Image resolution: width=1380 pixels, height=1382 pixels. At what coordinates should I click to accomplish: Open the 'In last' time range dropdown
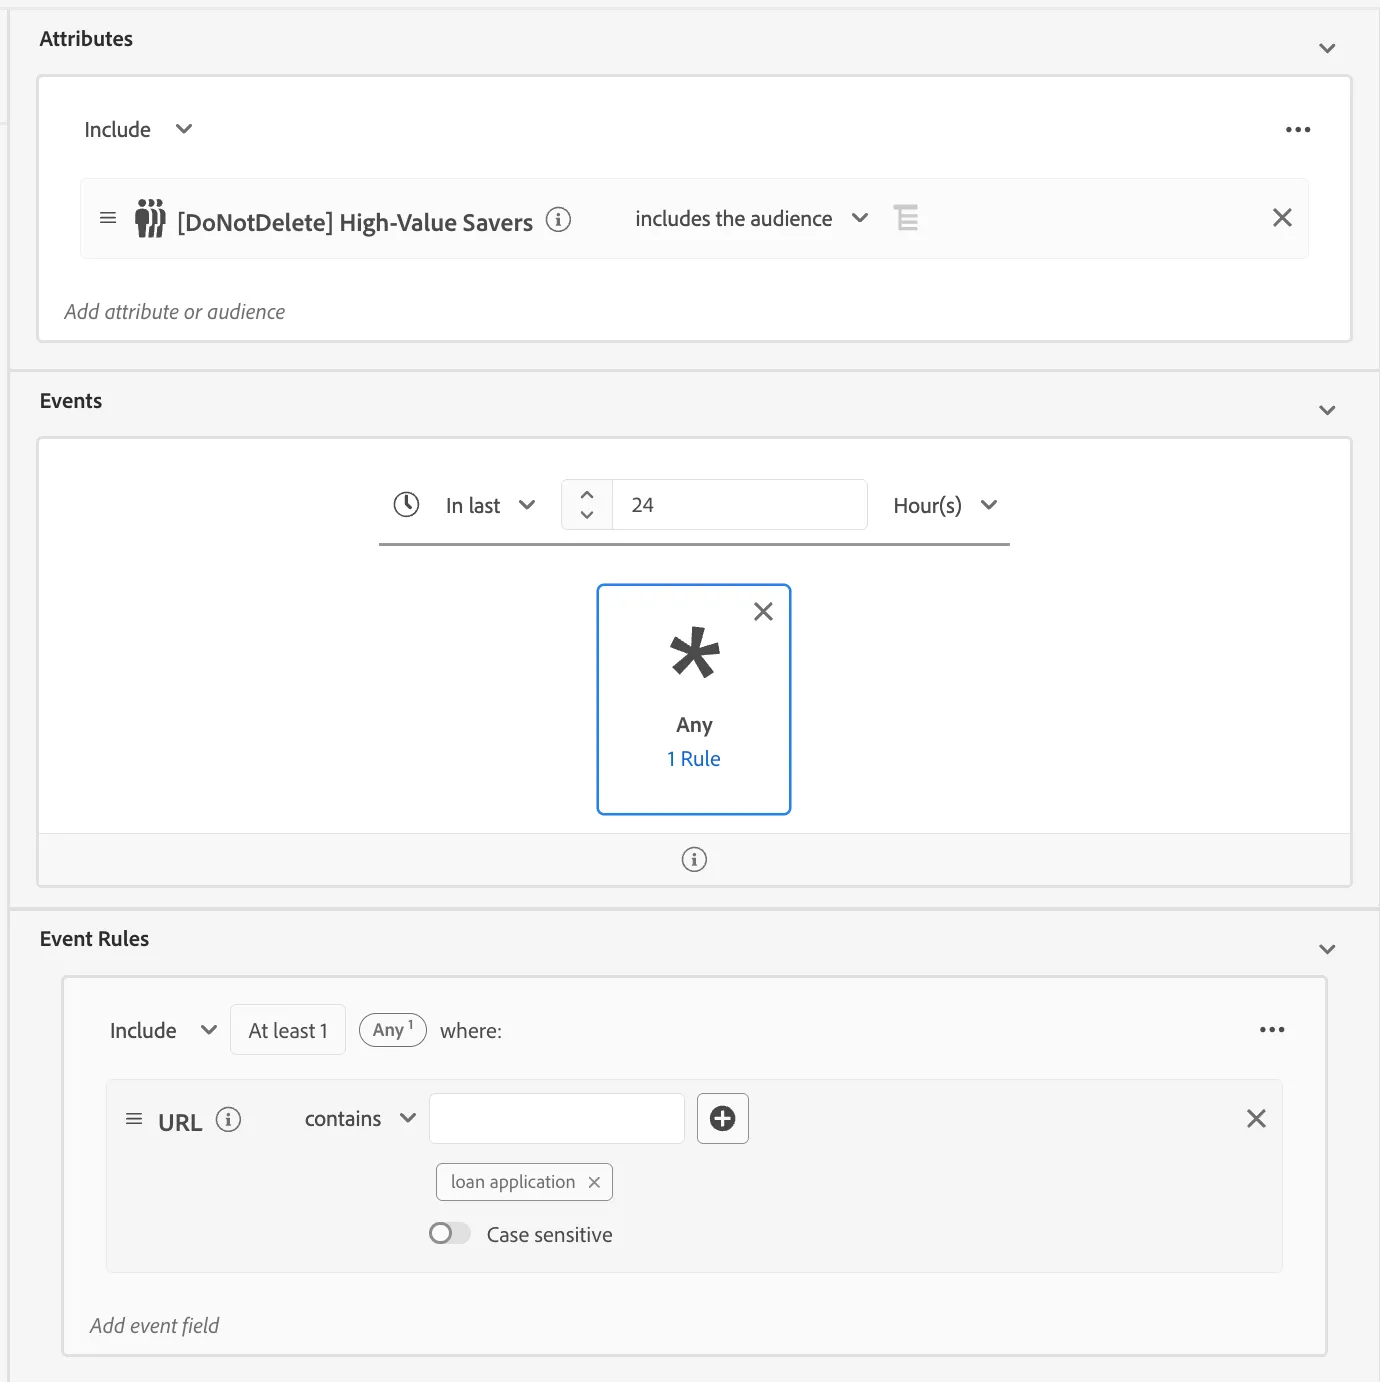tap(490, 505)
